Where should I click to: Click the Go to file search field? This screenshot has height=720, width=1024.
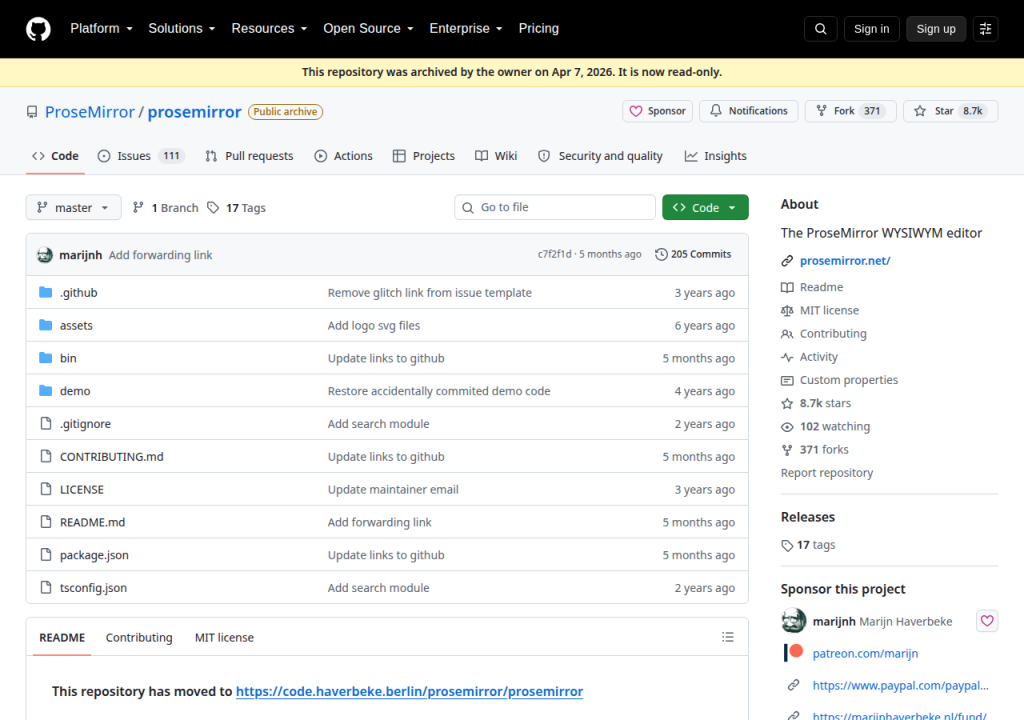tap(554, 207)
